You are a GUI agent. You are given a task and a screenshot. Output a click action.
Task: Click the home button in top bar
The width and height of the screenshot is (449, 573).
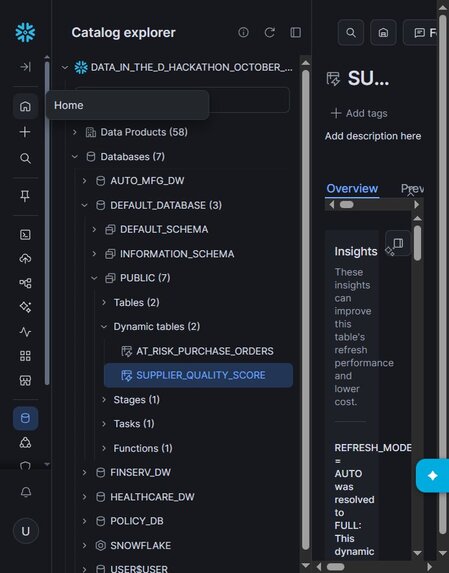[383, 33]
